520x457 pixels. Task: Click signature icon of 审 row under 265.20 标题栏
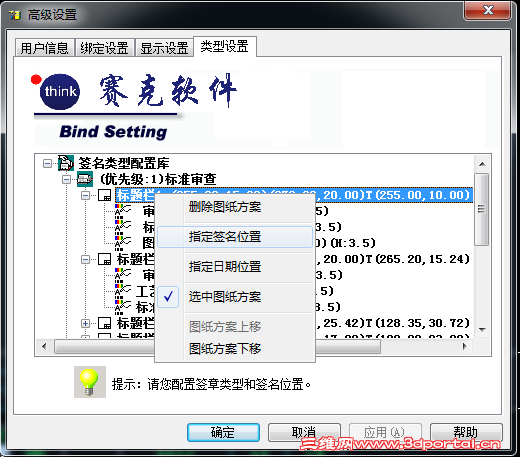coord(123,275)
